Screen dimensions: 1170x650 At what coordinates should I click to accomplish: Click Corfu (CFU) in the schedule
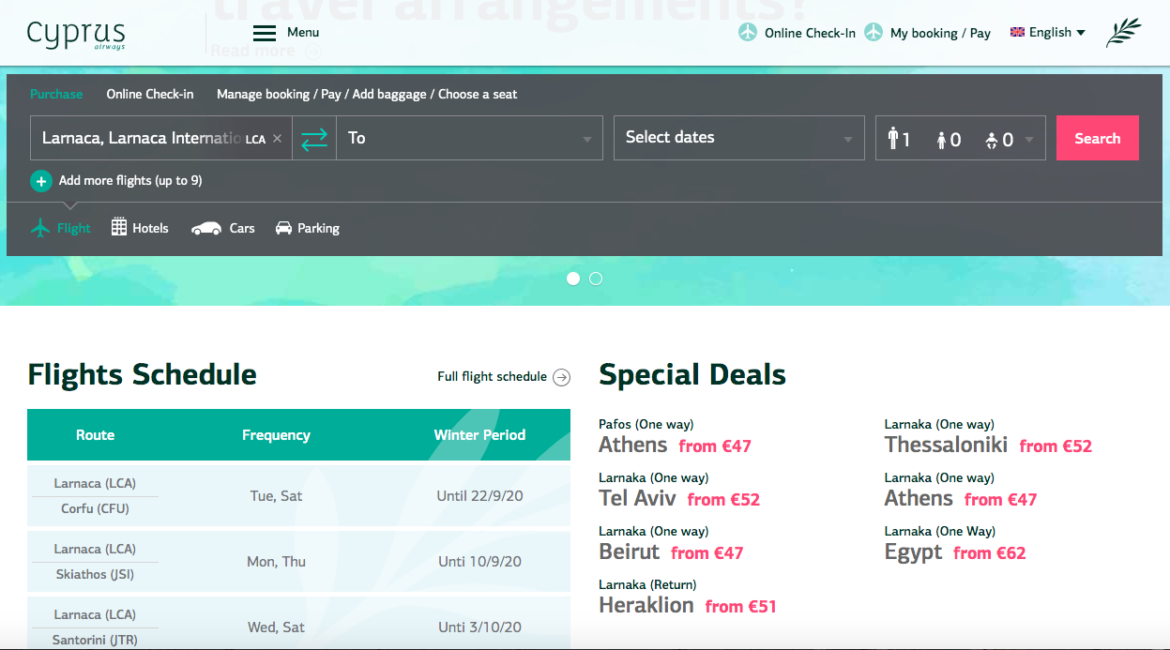click(95, 508)
